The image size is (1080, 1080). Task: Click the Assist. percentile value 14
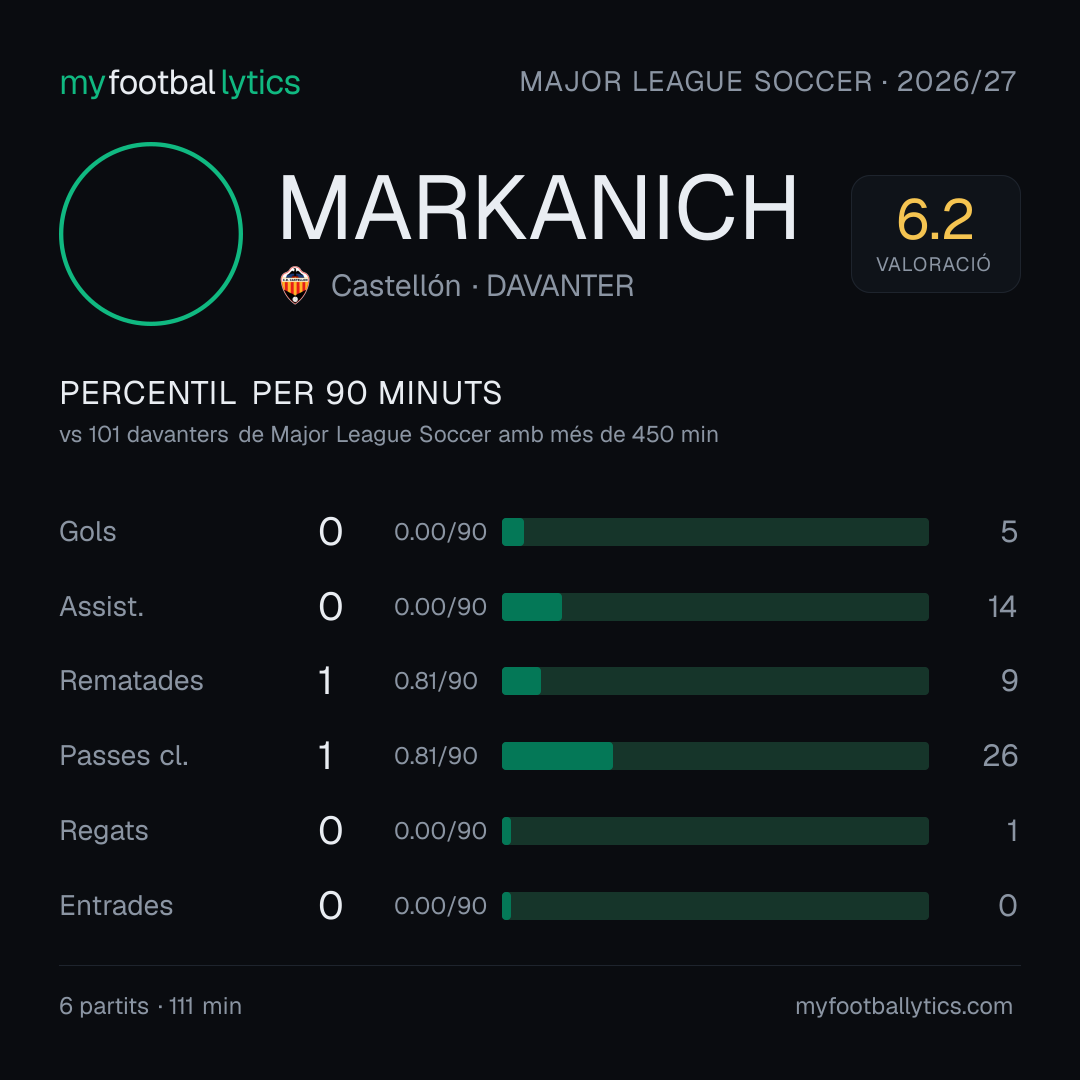coord(1002,607)
